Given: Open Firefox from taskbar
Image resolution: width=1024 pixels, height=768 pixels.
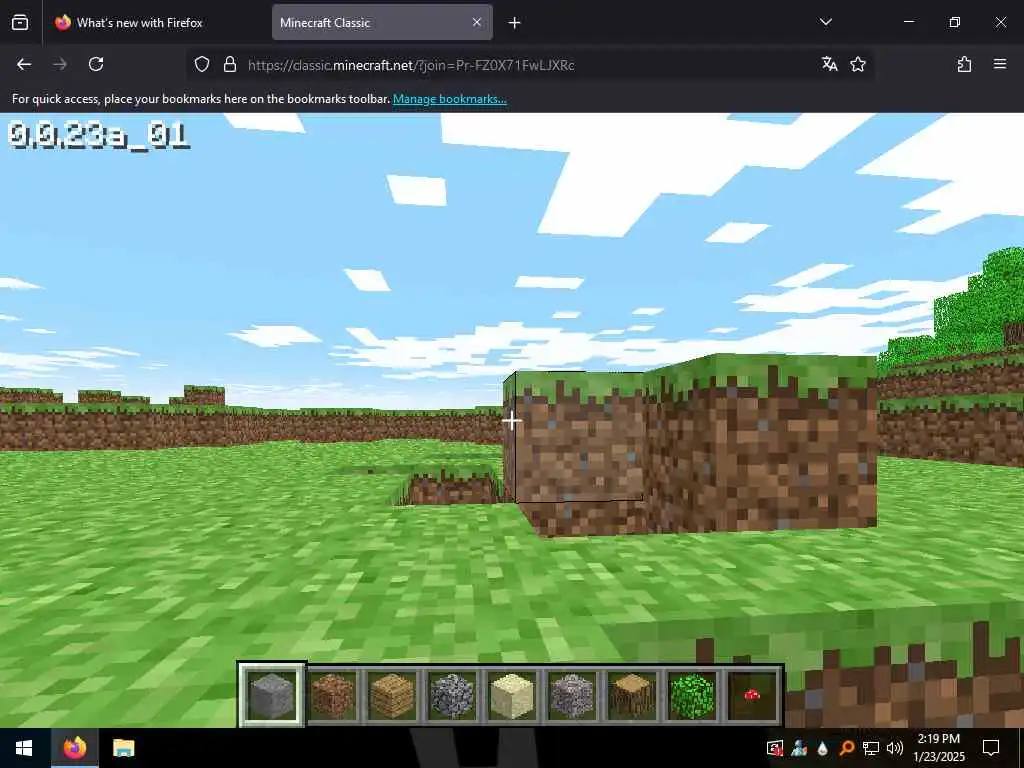Looking at the screenshot, I should (x=75, y=748).
